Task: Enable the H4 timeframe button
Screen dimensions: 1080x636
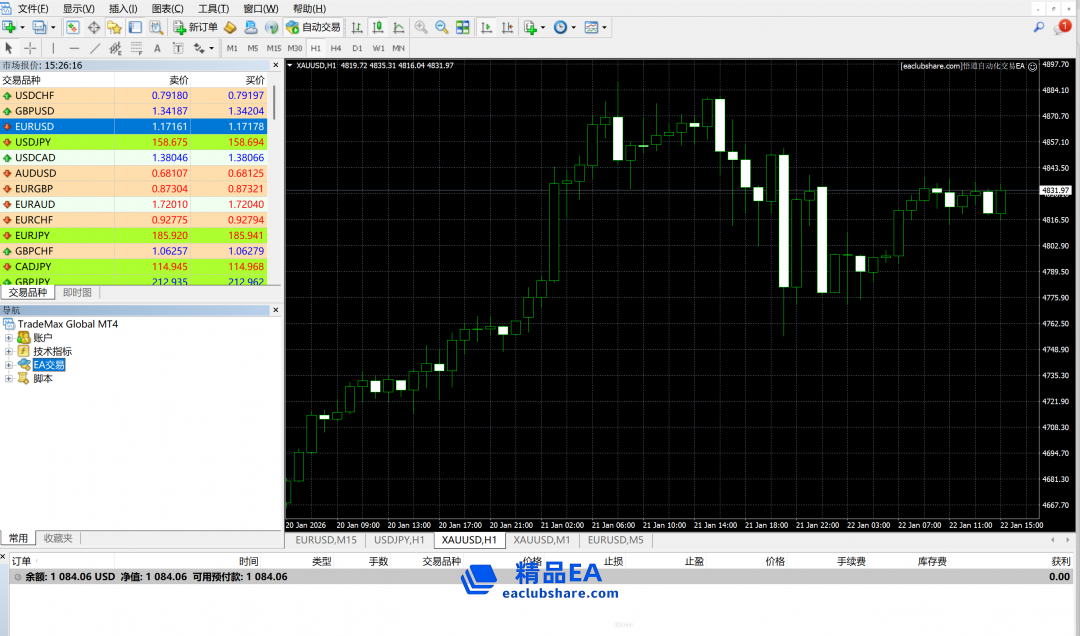Action: (x=336, y=48)
